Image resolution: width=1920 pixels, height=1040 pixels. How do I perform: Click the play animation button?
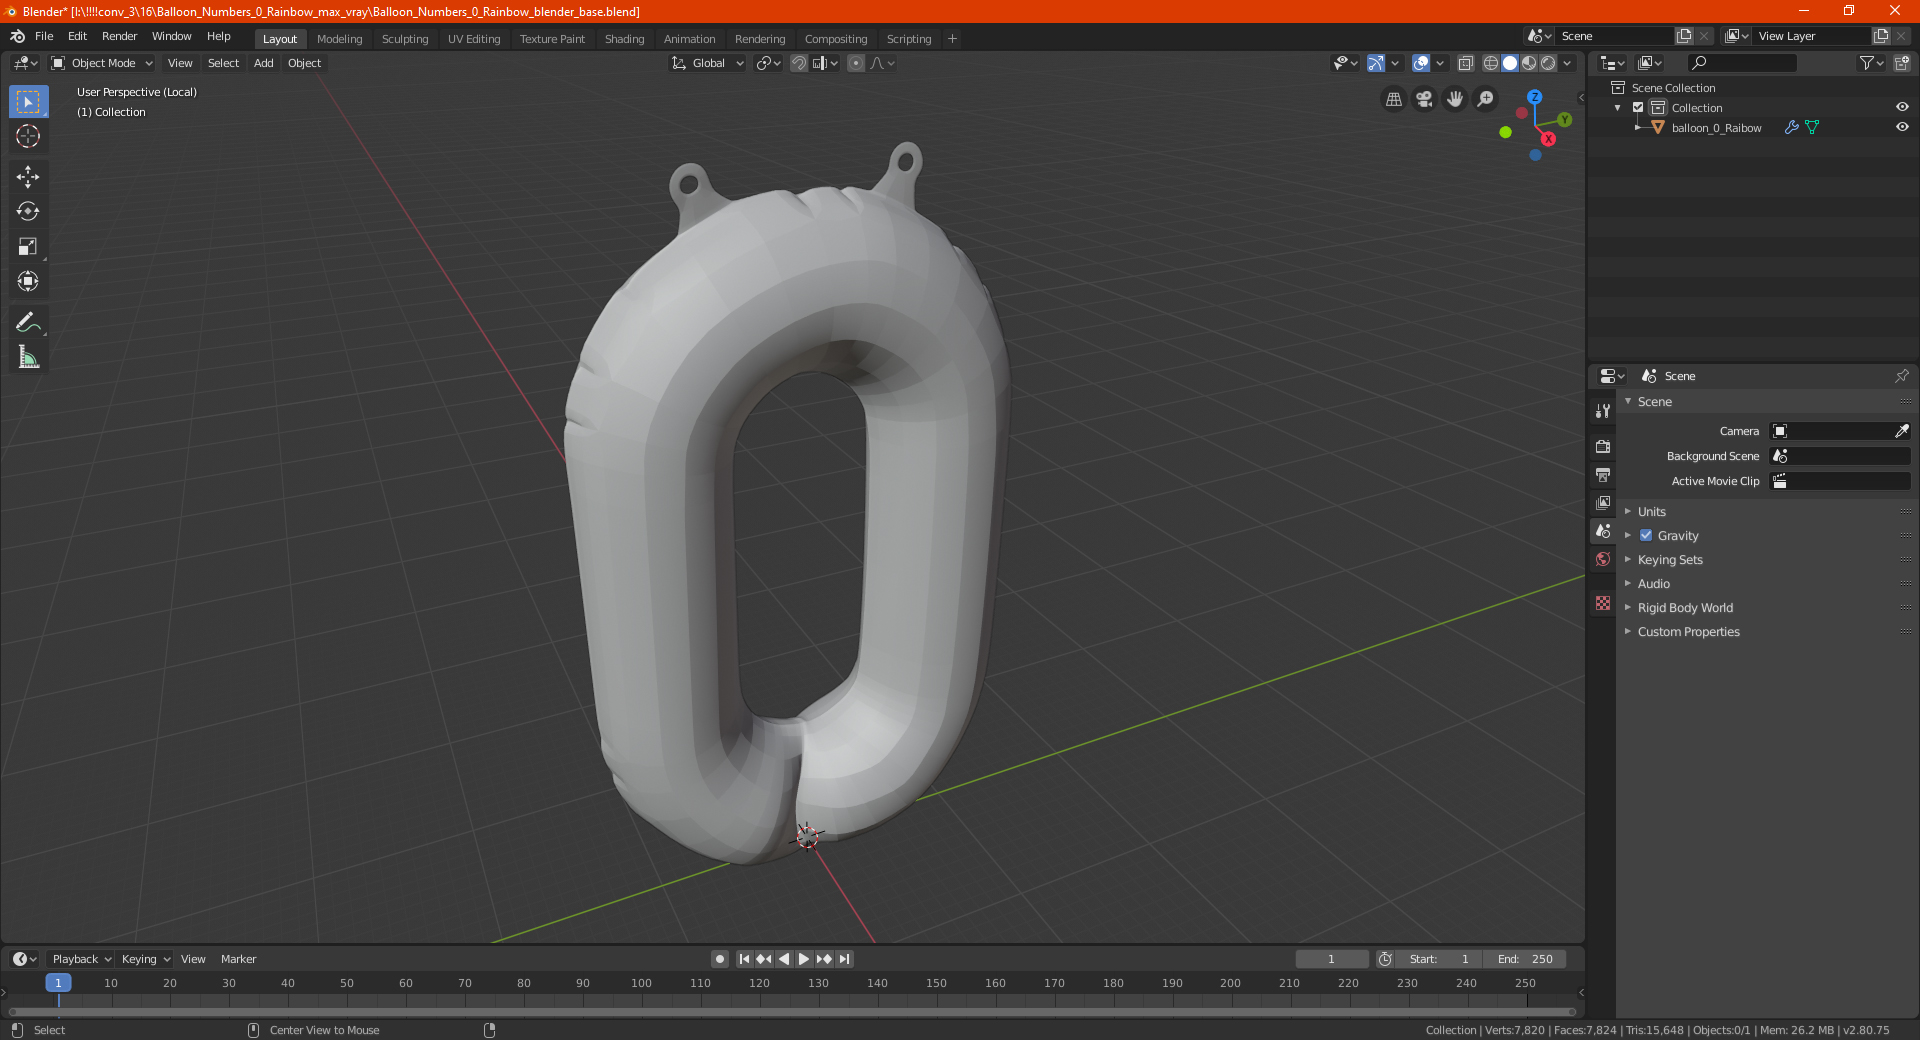point(804,959)
